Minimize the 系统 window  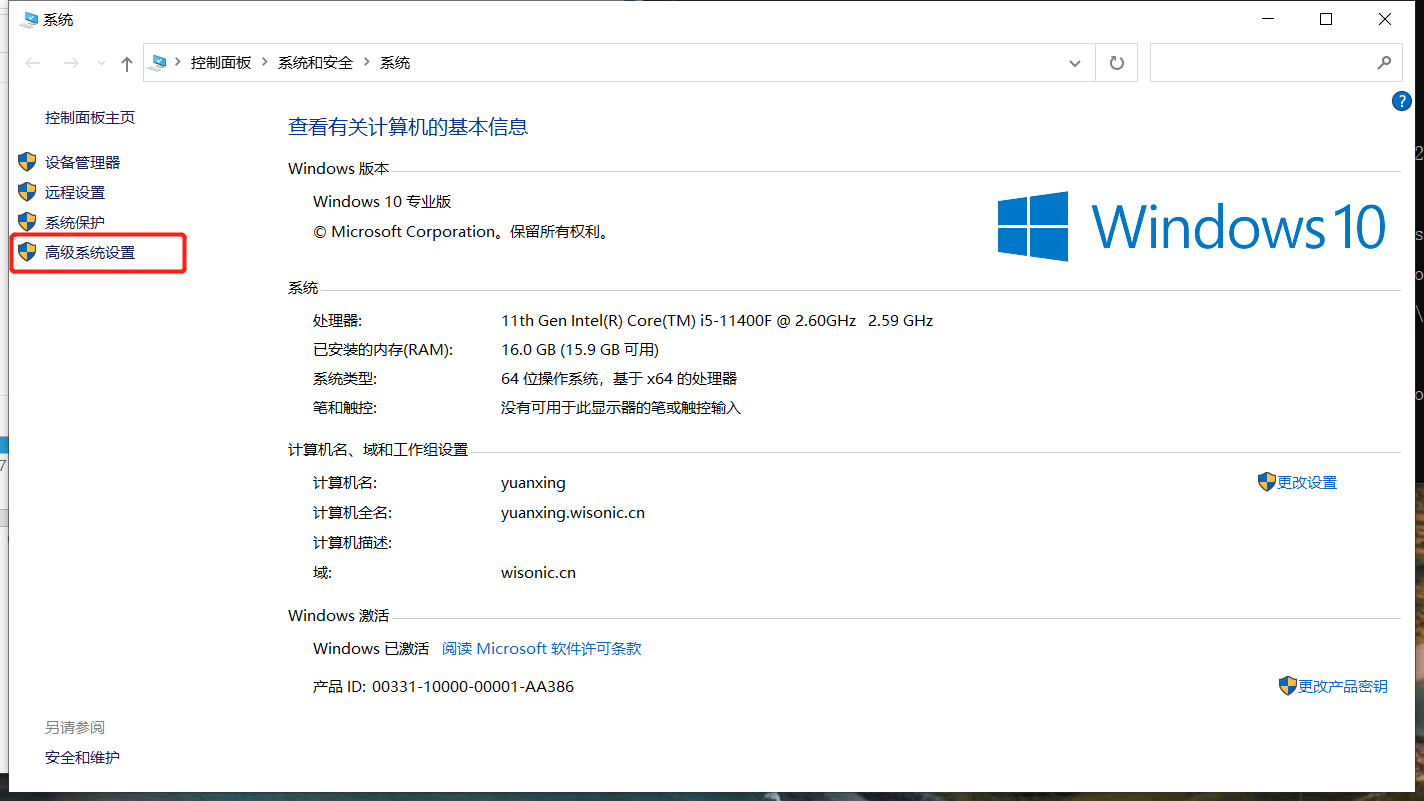pyautogui.click(x=1268, y=19)
